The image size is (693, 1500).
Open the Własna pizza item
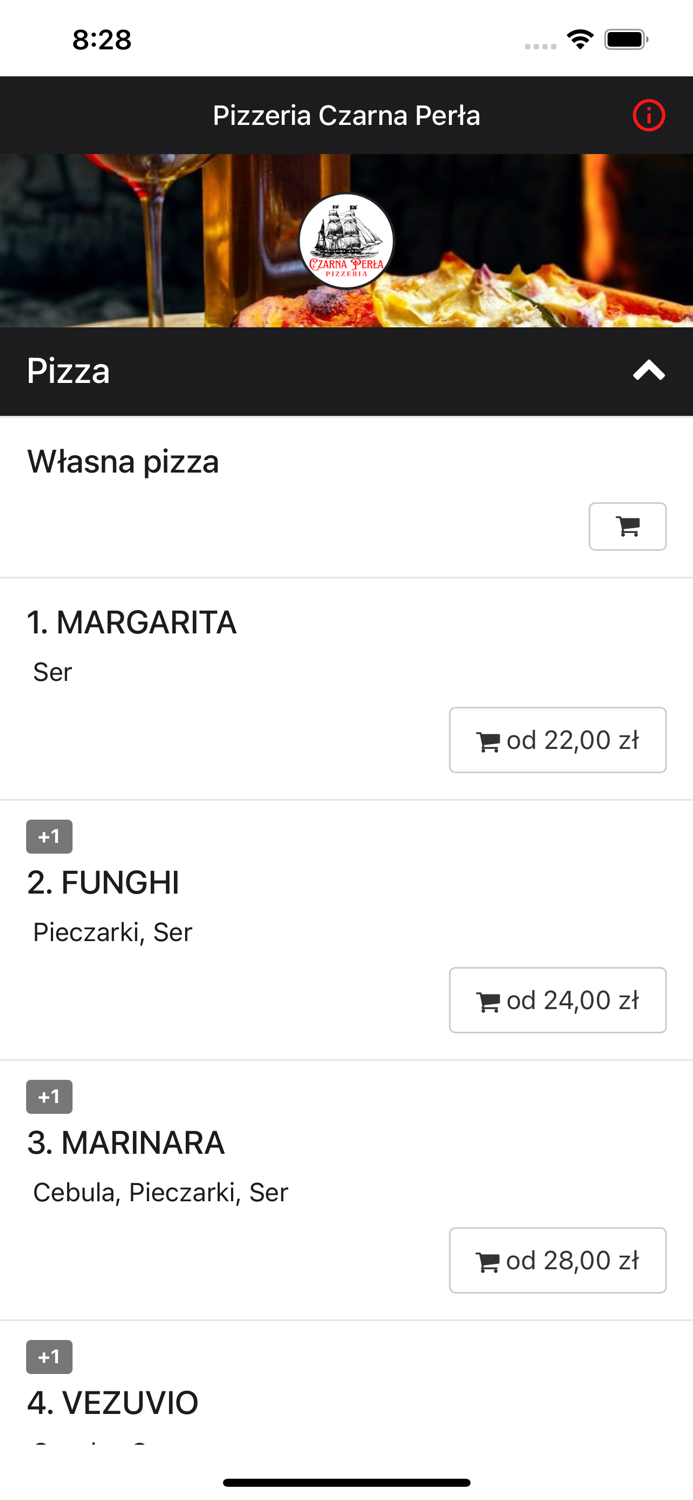122,461
